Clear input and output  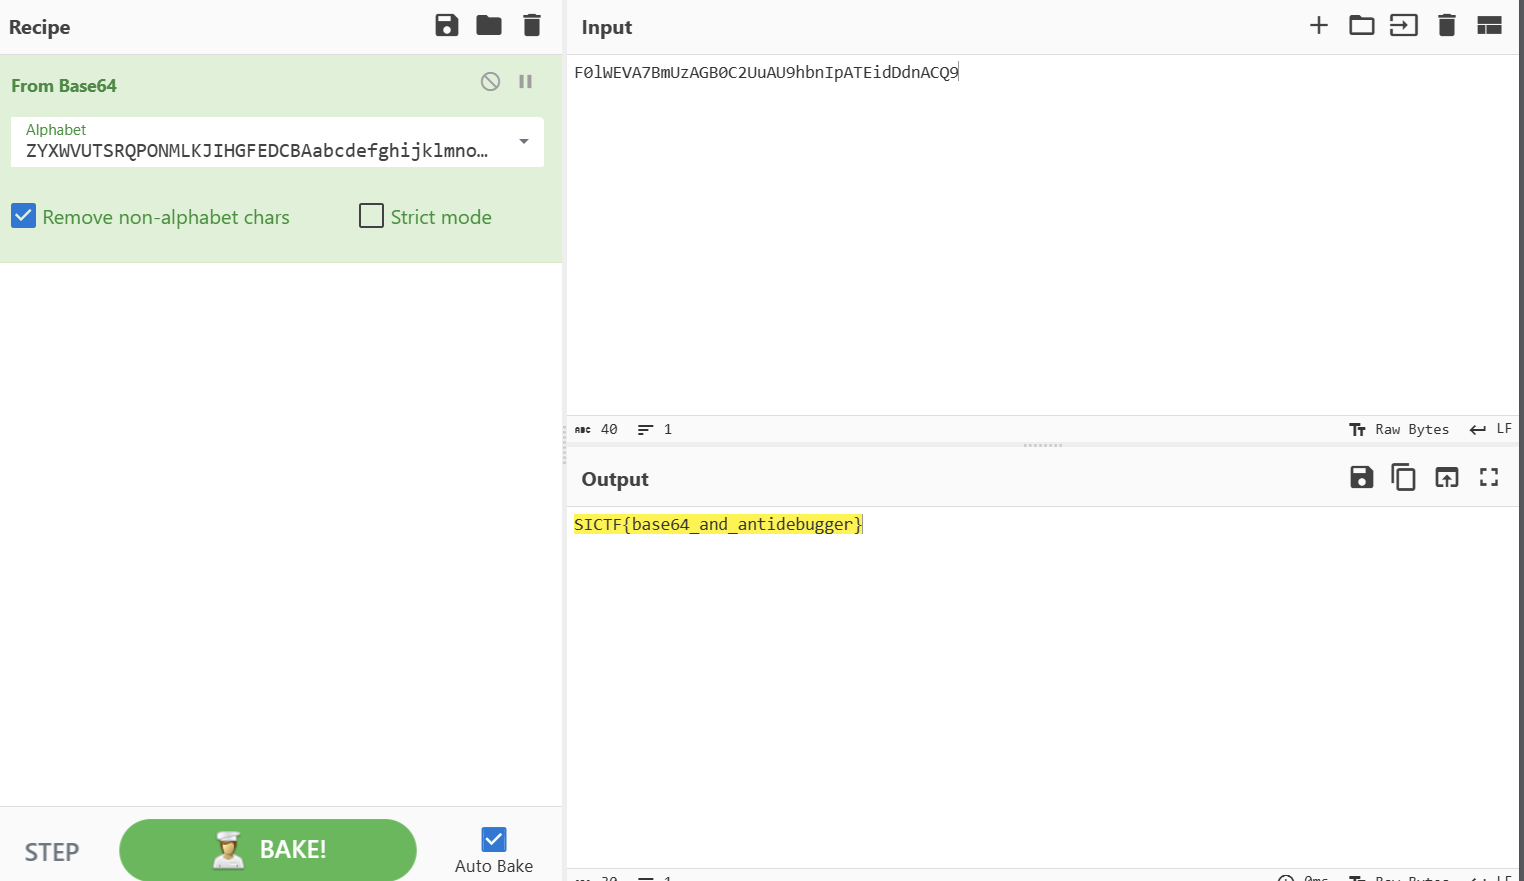[1446, 26]
